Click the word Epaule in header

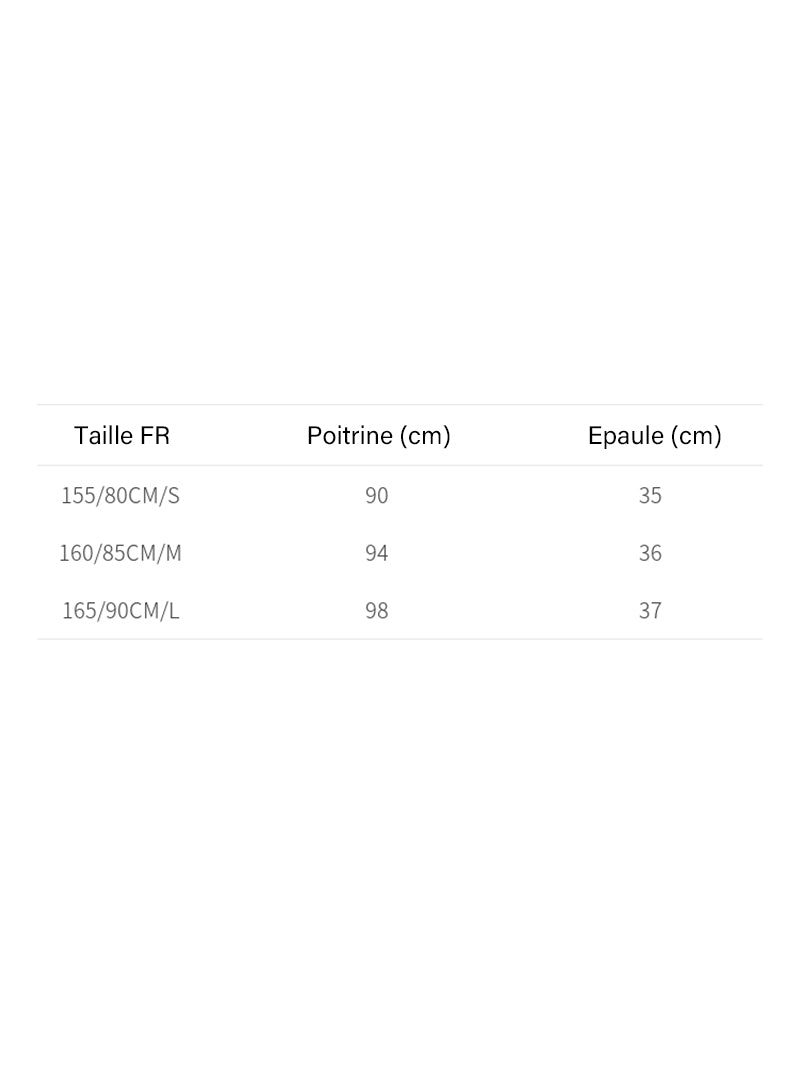[625, 435]
